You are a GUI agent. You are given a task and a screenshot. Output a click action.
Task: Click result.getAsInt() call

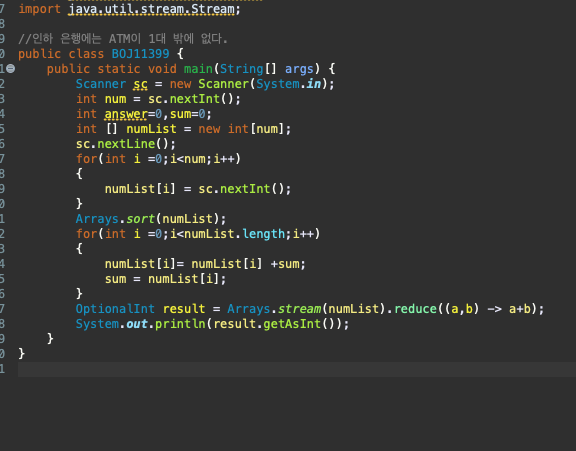coord(277,324)
